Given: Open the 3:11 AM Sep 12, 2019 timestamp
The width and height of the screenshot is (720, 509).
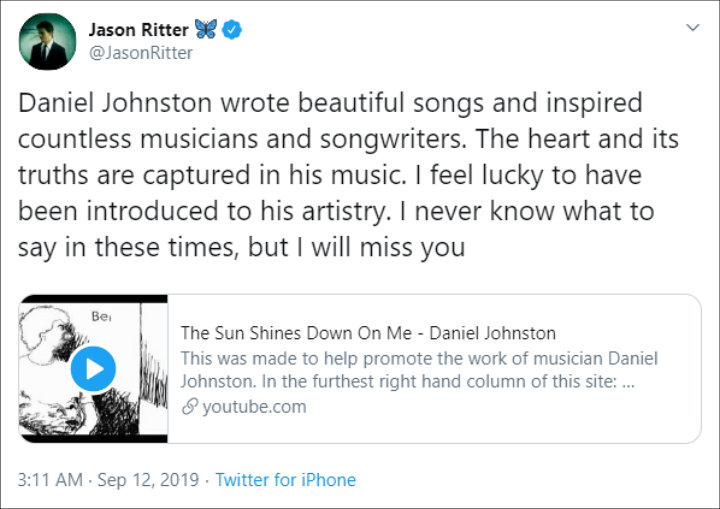Looking at the screenshot, I should [x=108, y=480].
